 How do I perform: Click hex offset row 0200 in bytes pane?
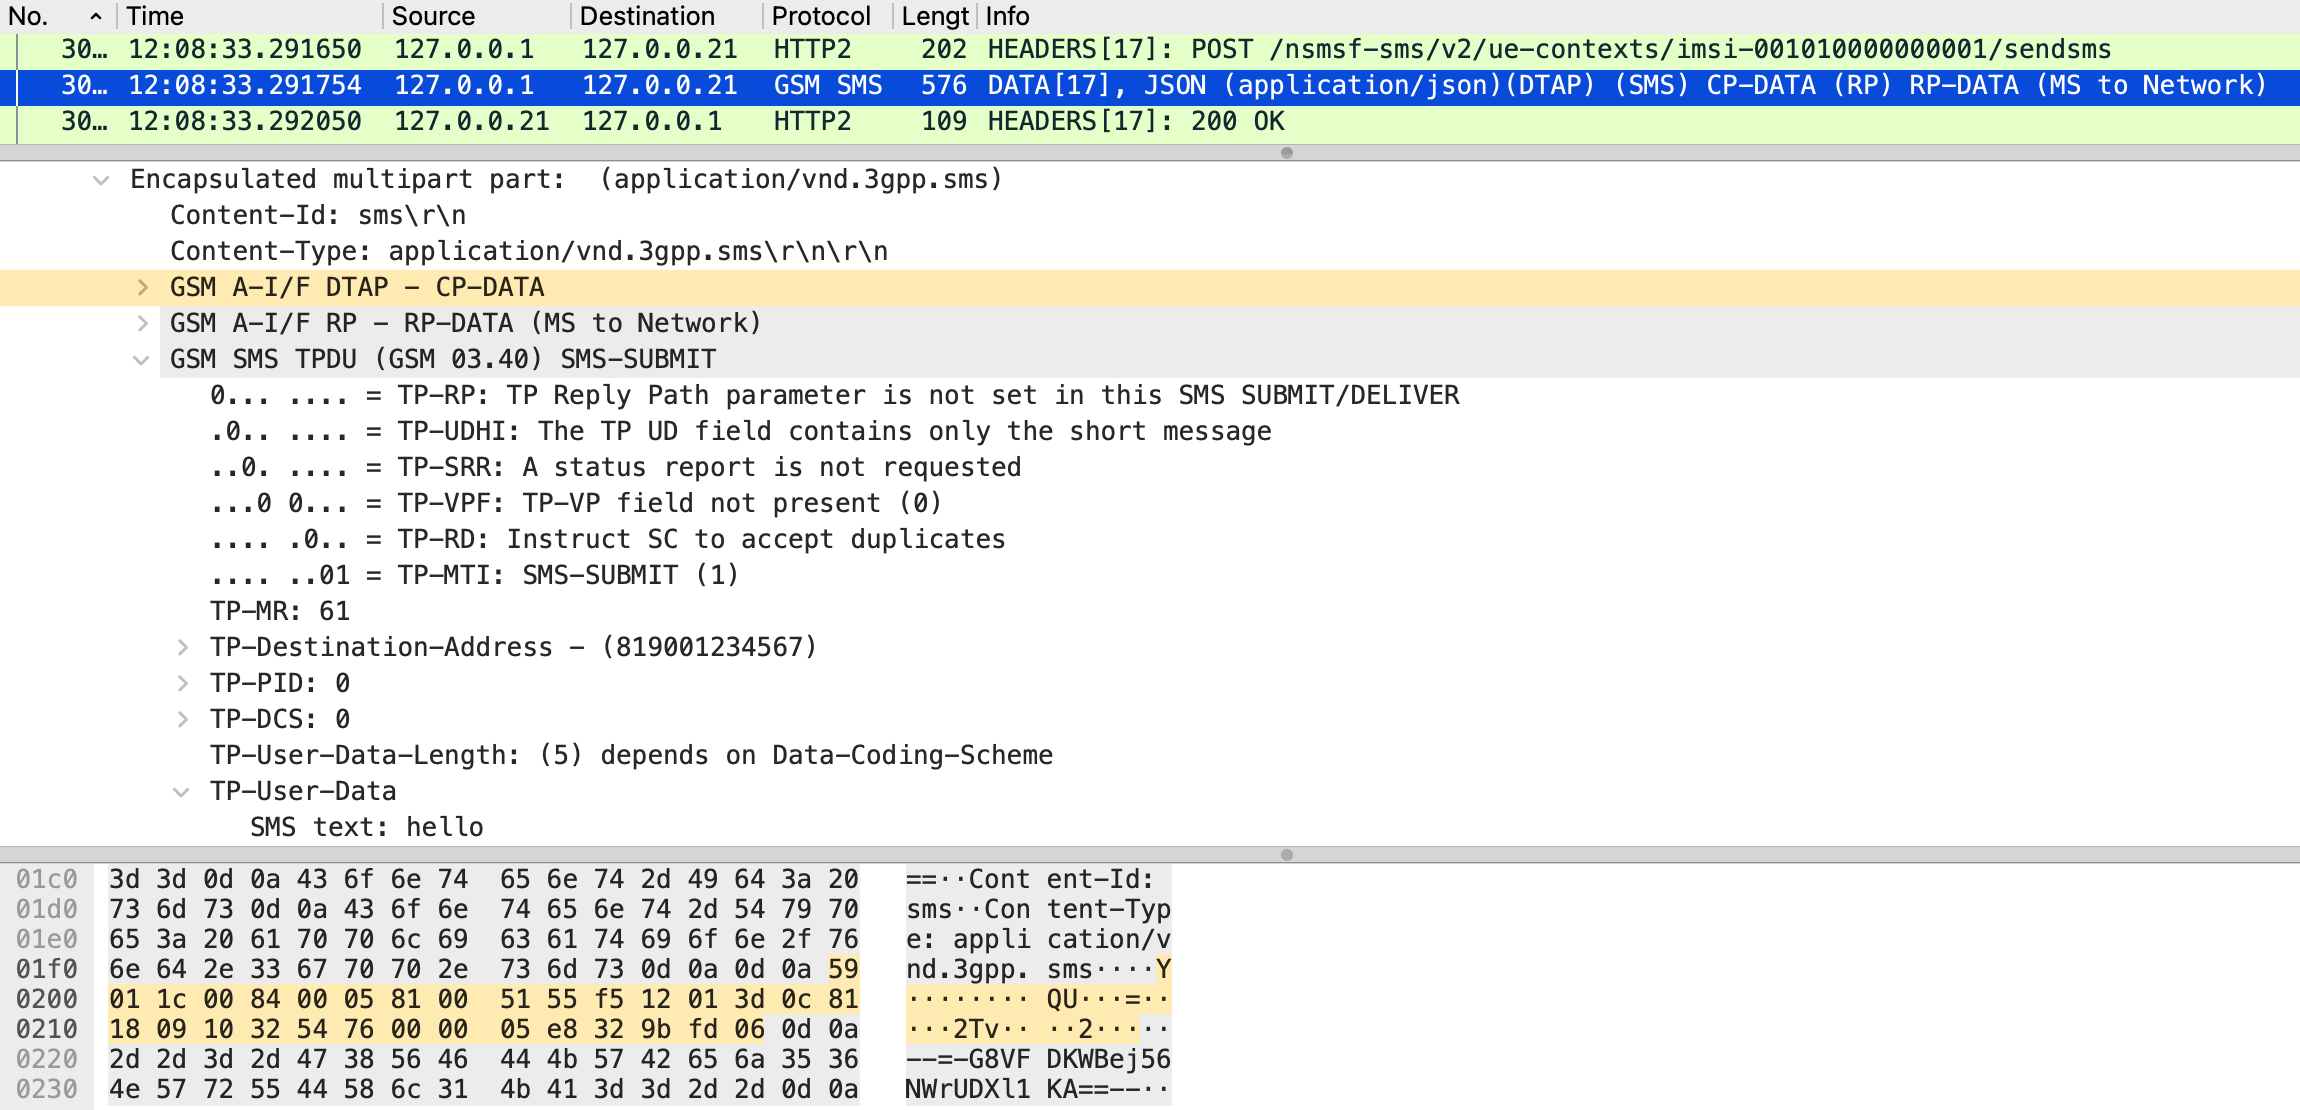coord(47,1000)
